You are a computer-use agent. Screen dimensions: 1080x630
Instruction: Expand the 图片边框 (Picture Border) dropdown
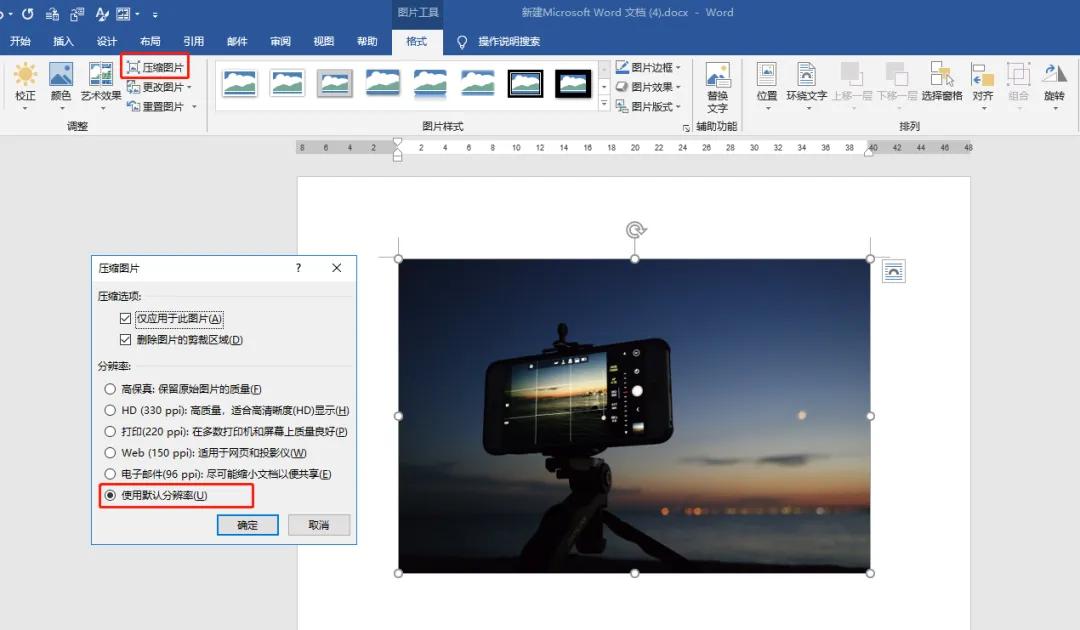tap(648, 68)
